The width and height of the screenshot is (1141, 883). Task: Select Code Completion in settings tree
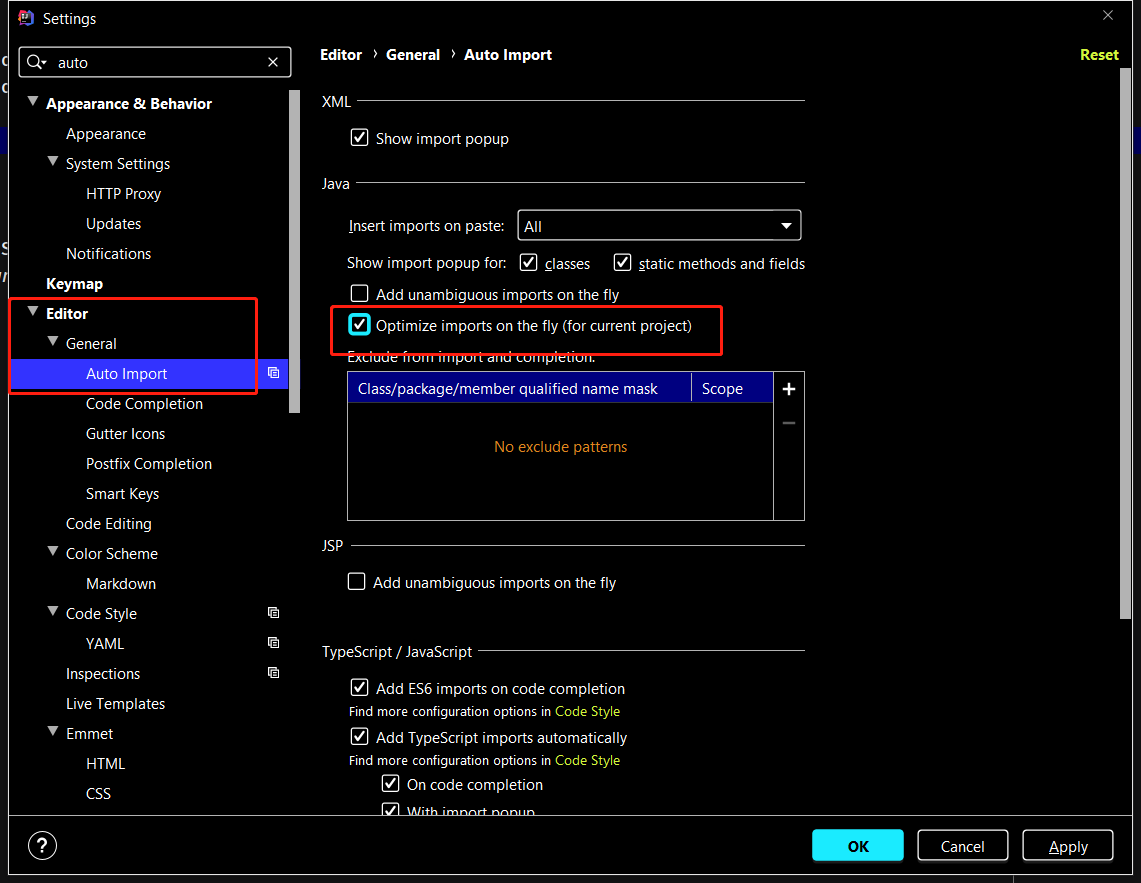click(144, 403)
